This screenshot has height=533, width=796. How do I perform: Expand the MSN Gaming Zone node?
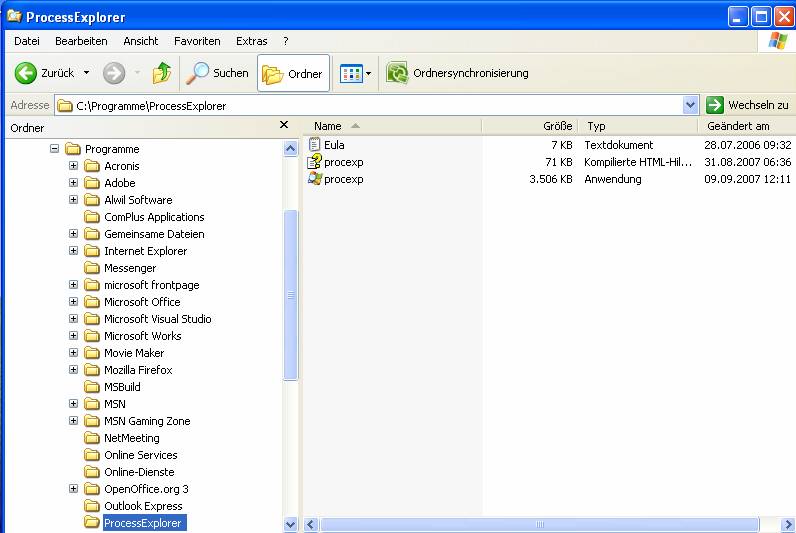click(x=74, y=421)
